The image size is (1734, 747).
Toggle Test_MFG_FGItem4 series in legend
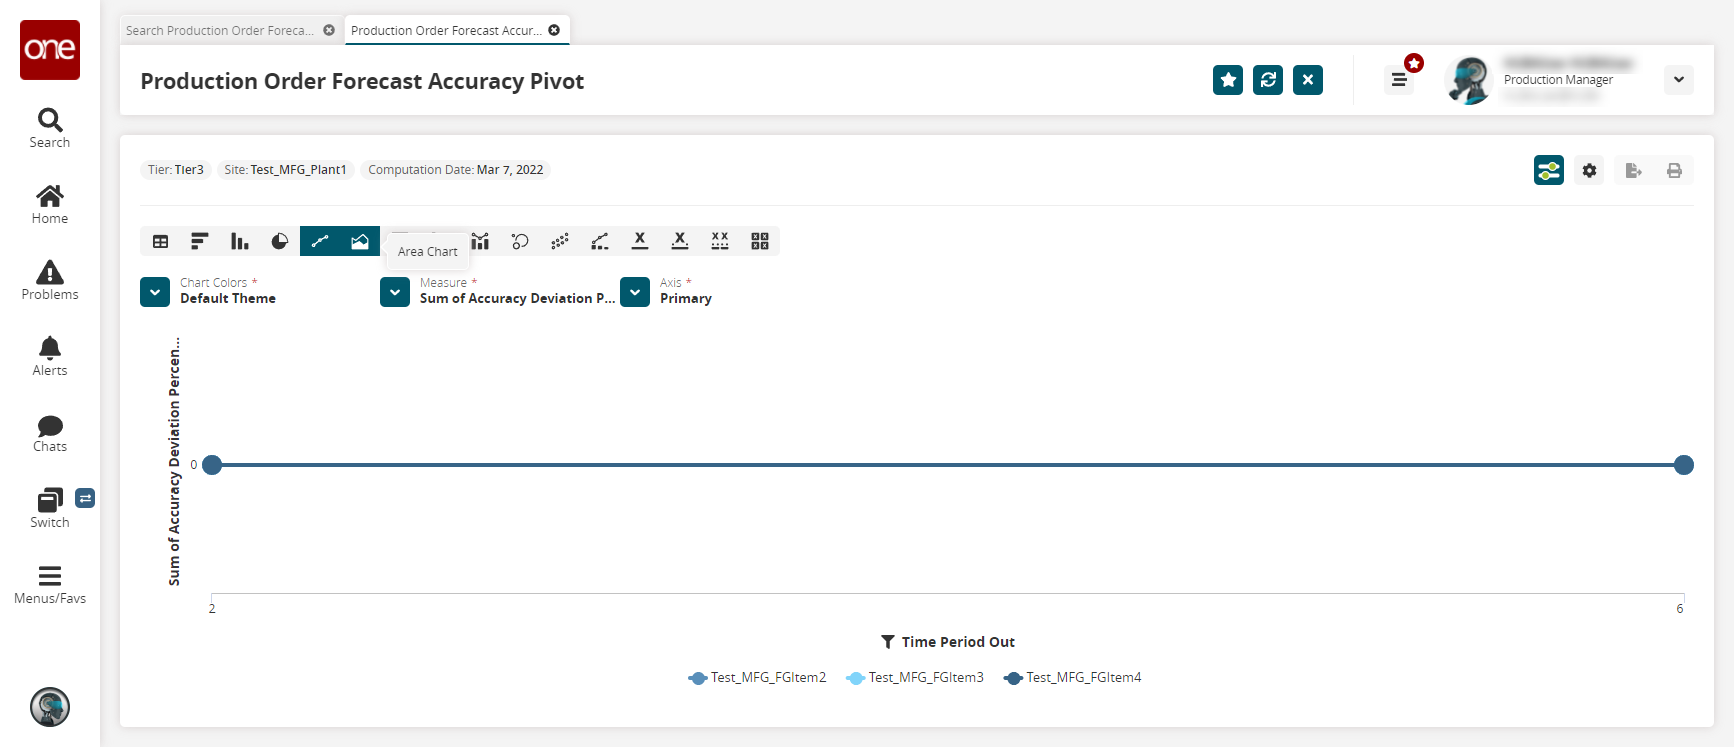[x=1083, y=678]
